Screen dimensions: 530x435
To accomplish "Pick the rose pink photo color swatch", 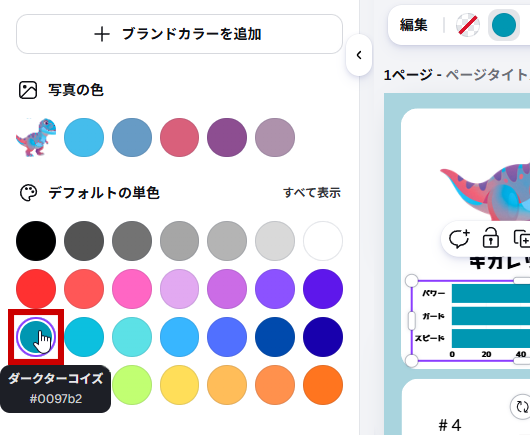I will pos(179,137).
